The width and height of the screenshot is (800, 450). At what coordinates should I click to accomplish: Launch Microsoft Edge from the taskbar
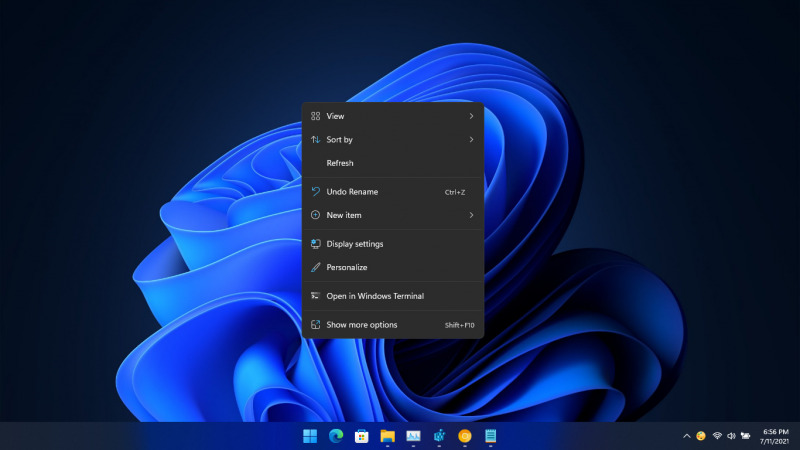pos(336,436)
